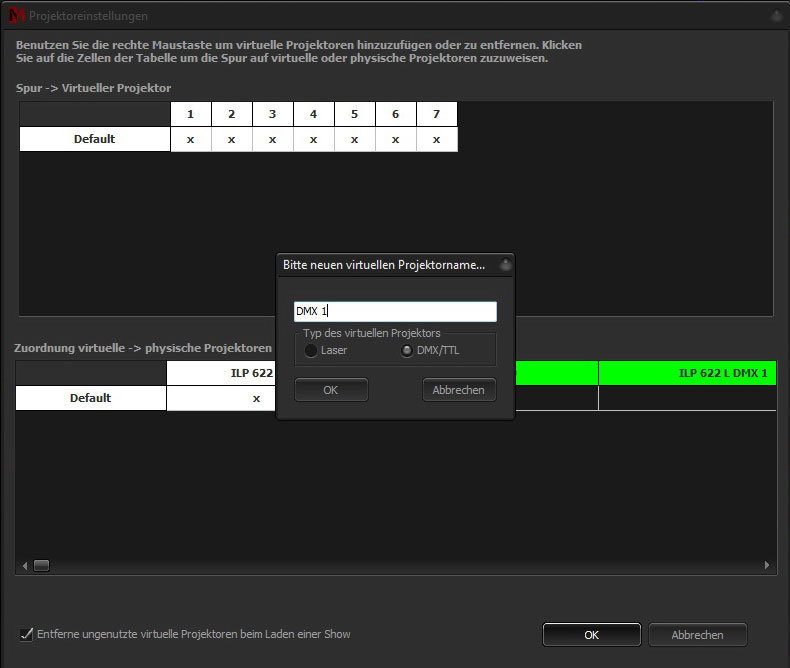Toggle Default track cell under projector 1

pyautogui.click(x=190, y=139)
